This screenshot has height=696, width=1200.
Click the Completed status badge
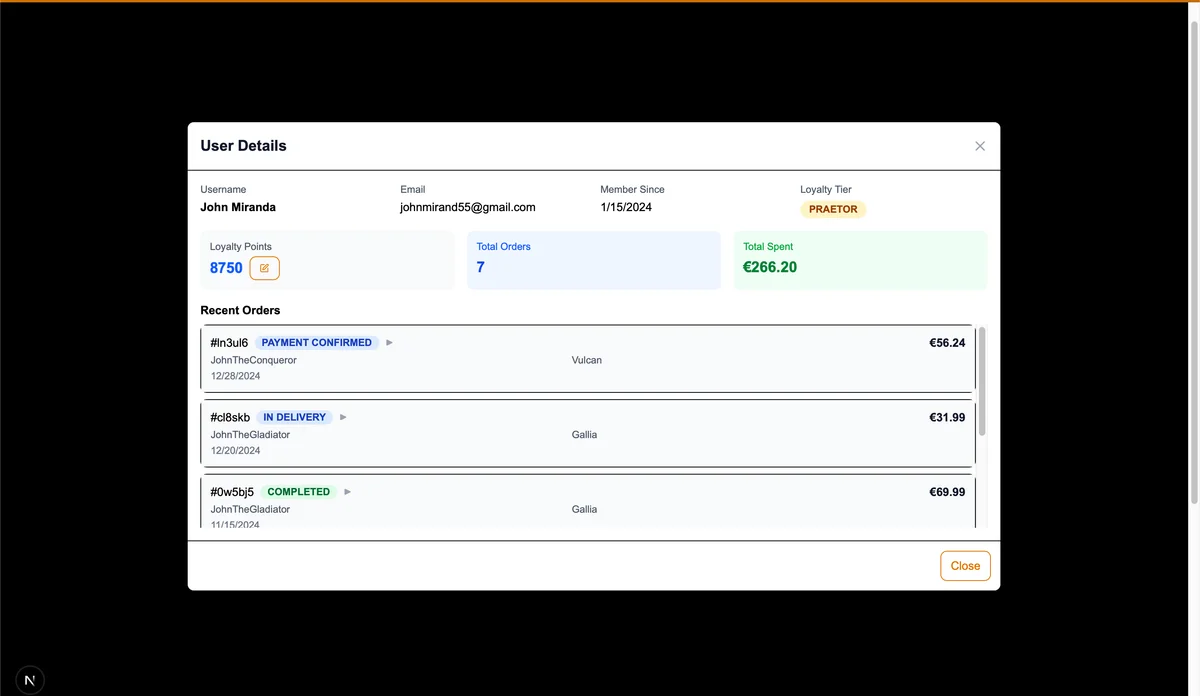[x=298, y=492]
